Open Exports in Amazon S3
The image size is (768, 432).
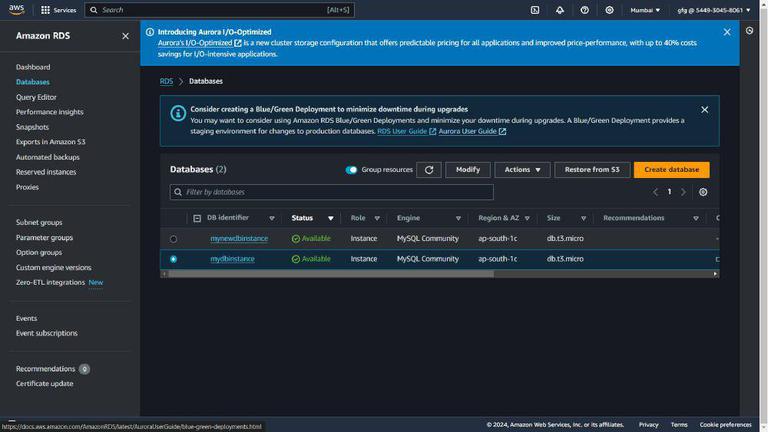click(50, 142)
